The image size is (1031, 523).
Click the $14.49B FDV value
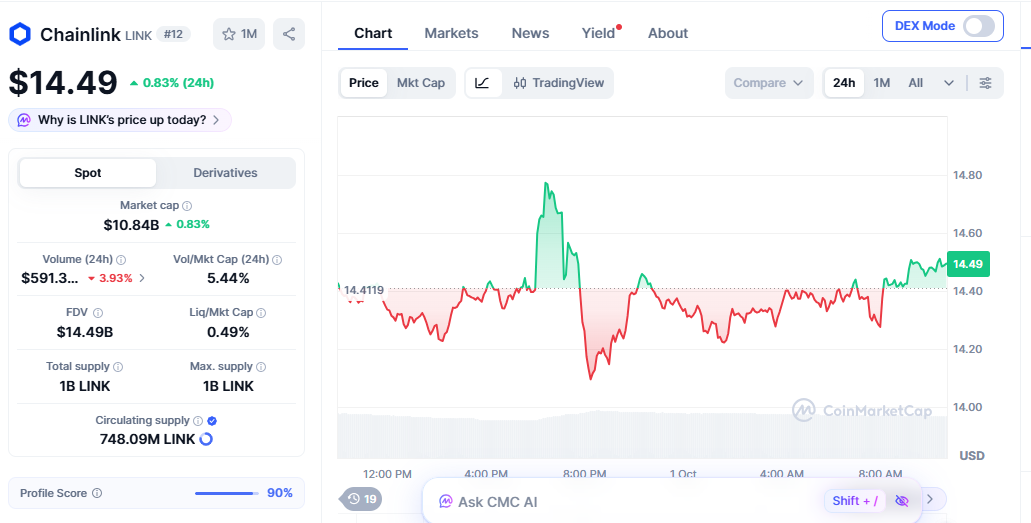(85, 332)
